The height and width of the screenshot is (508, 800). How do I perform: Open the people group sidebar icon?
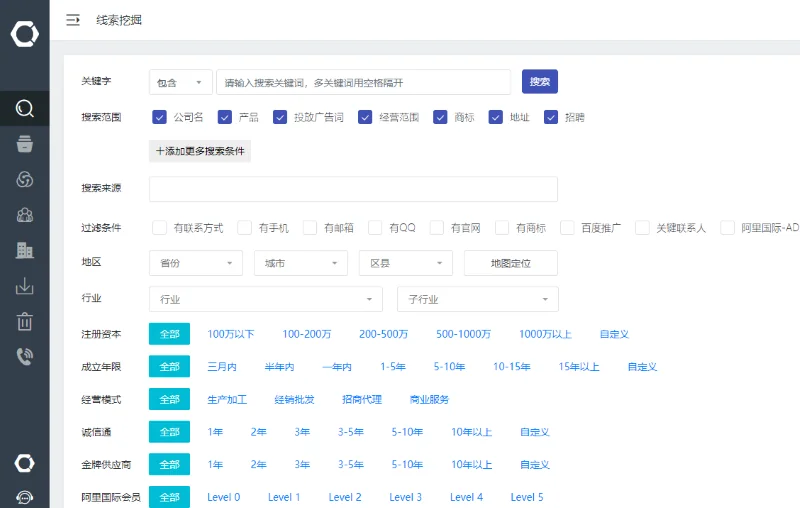(x=24, y=215)
